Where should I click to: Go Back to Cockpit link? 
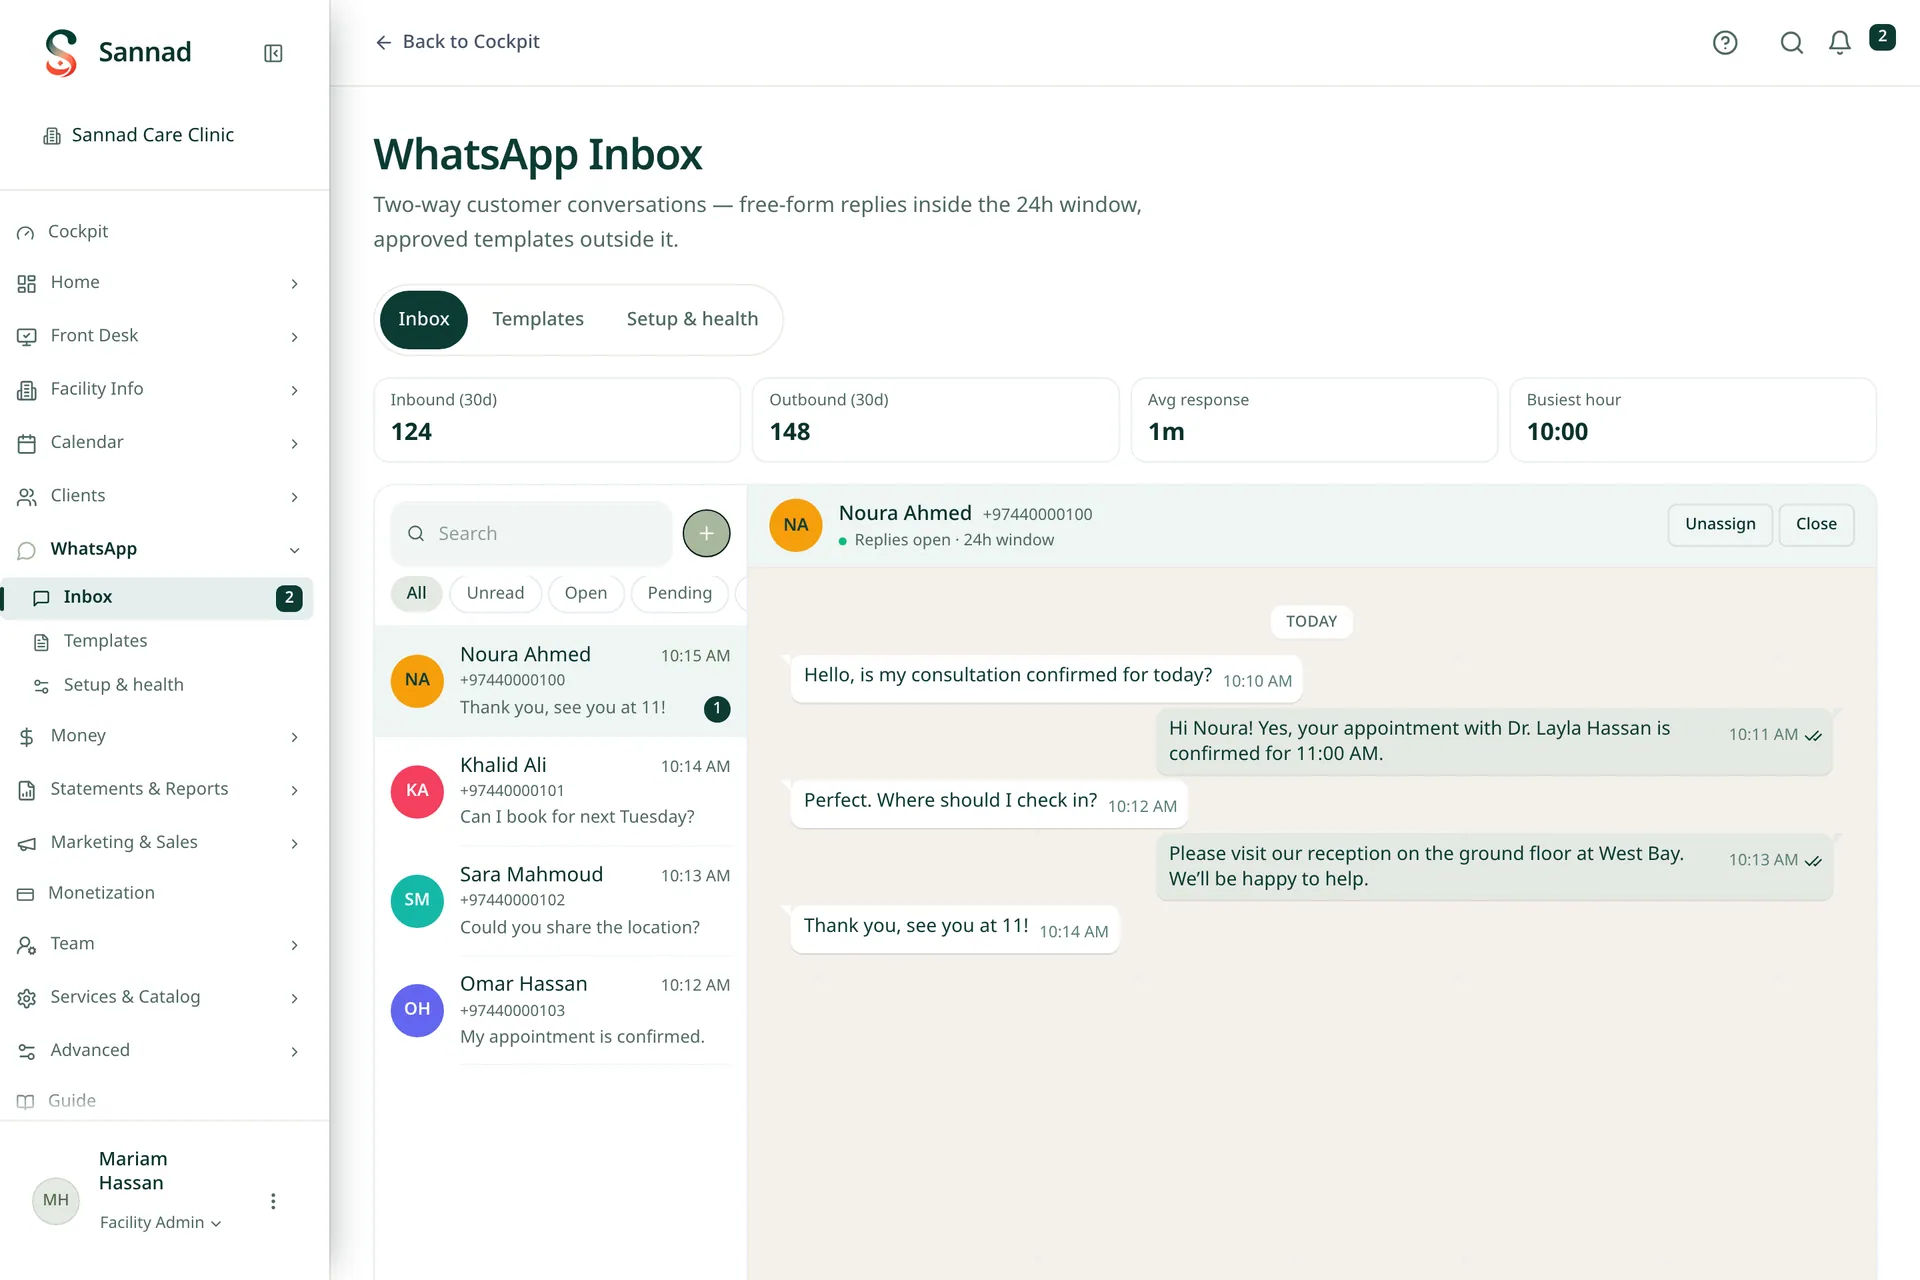tap(457, 42)
